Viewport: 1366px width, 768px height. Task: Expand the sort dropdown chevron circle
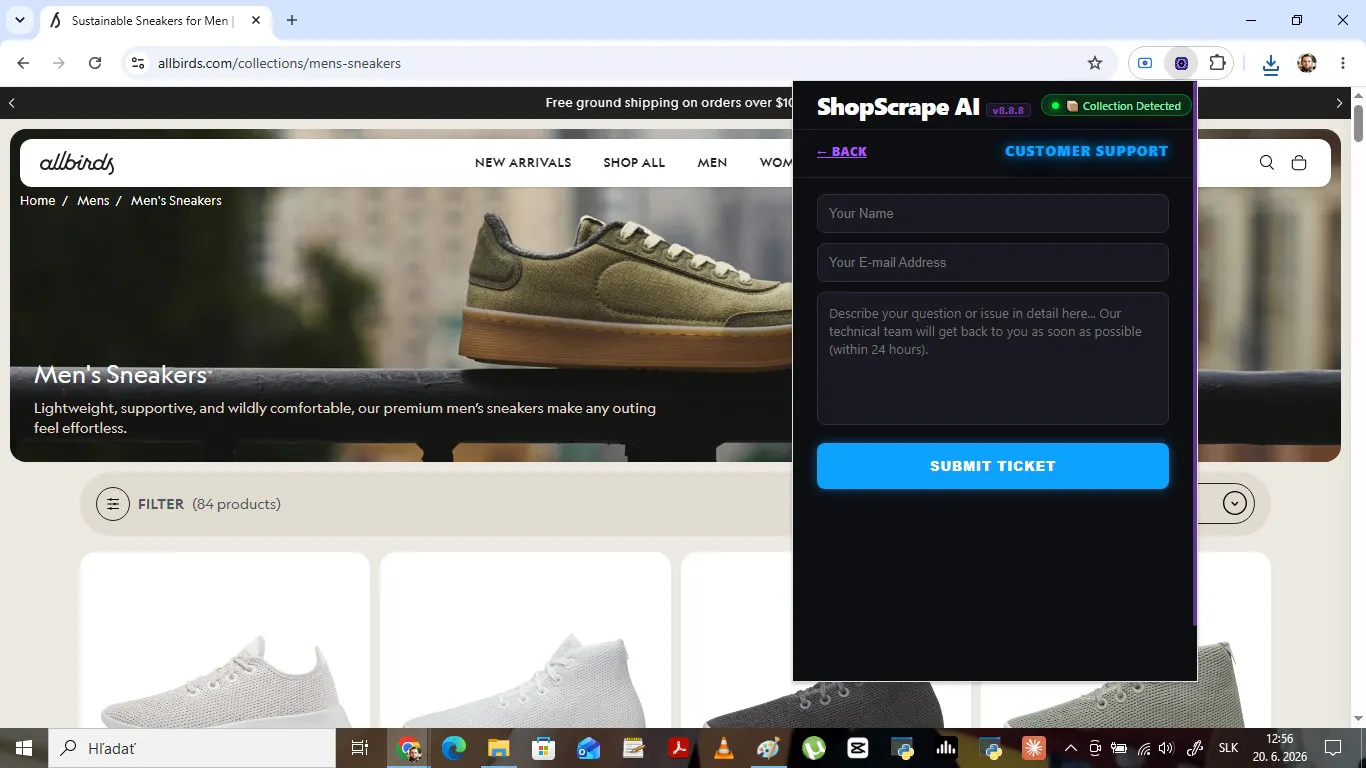click(x=1235, y=503)
